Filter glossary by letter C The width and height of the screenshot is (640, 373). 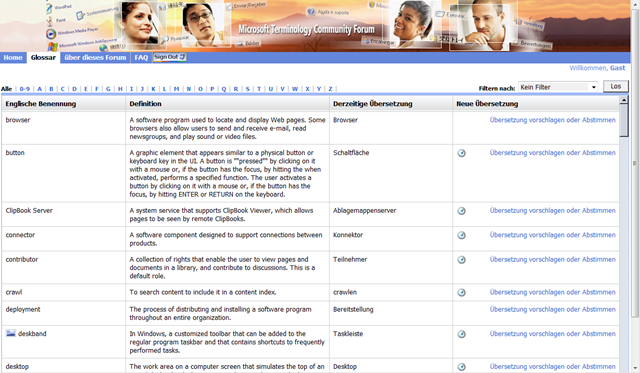[62, 89]
